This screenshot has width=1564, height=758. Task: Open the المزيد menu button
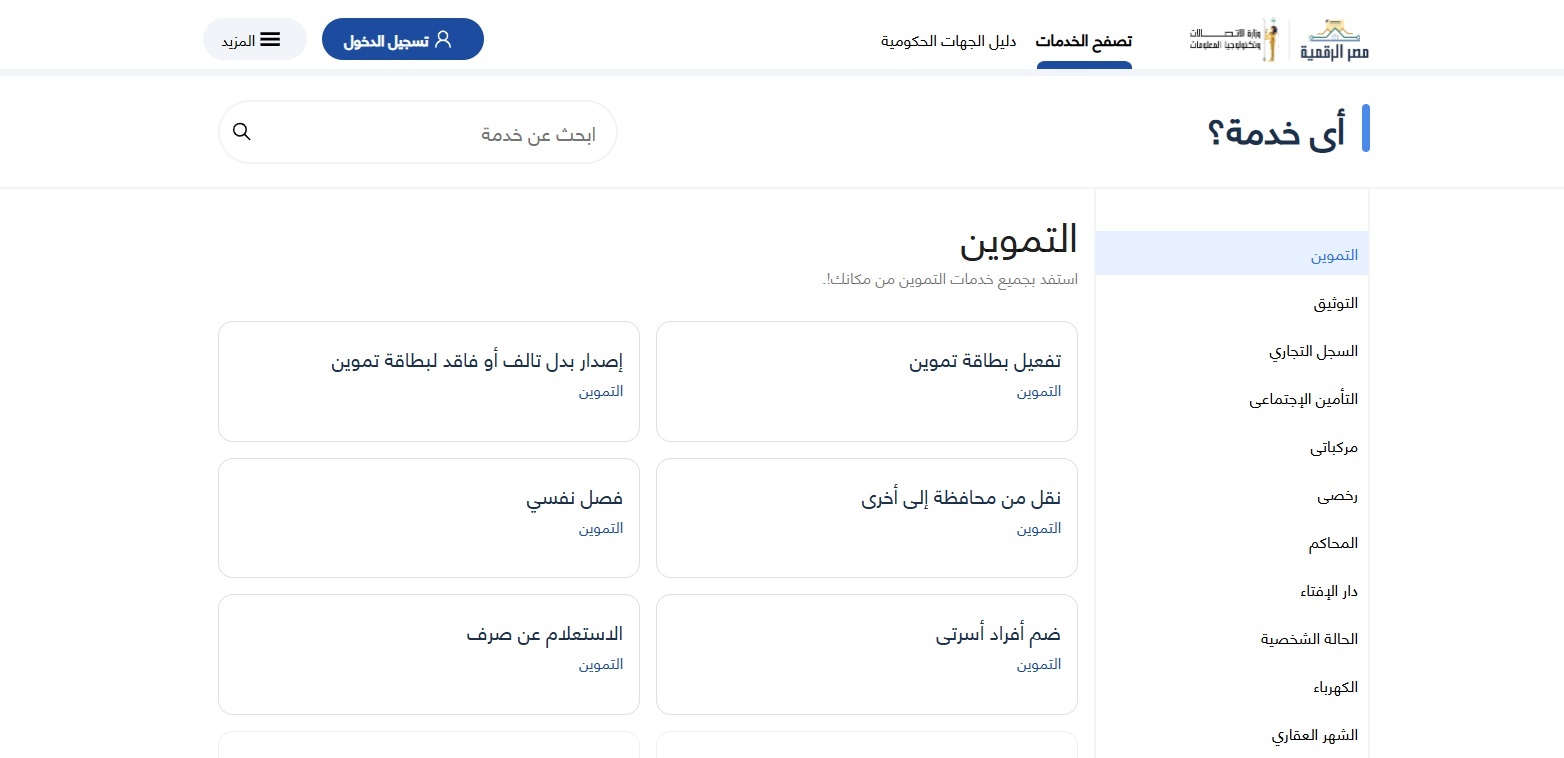coord(255,39)
